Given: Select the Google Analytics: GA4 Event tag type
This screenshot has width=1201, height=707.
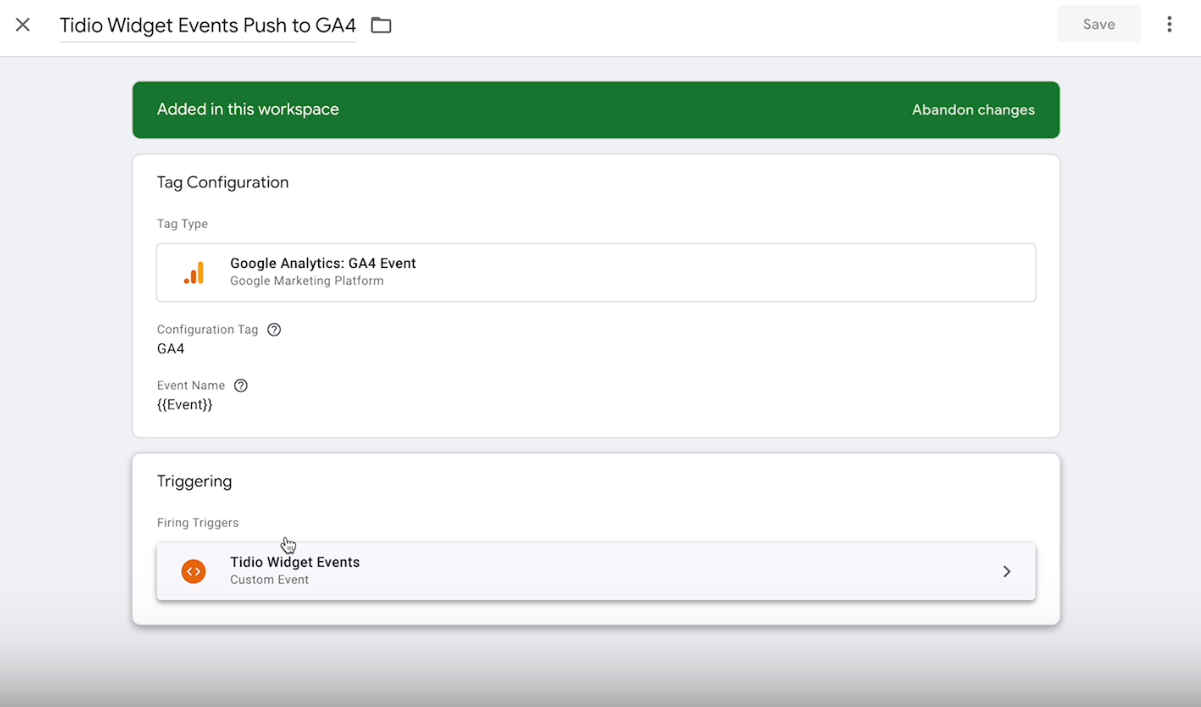Looking at the screenshot, I should 596,272.
